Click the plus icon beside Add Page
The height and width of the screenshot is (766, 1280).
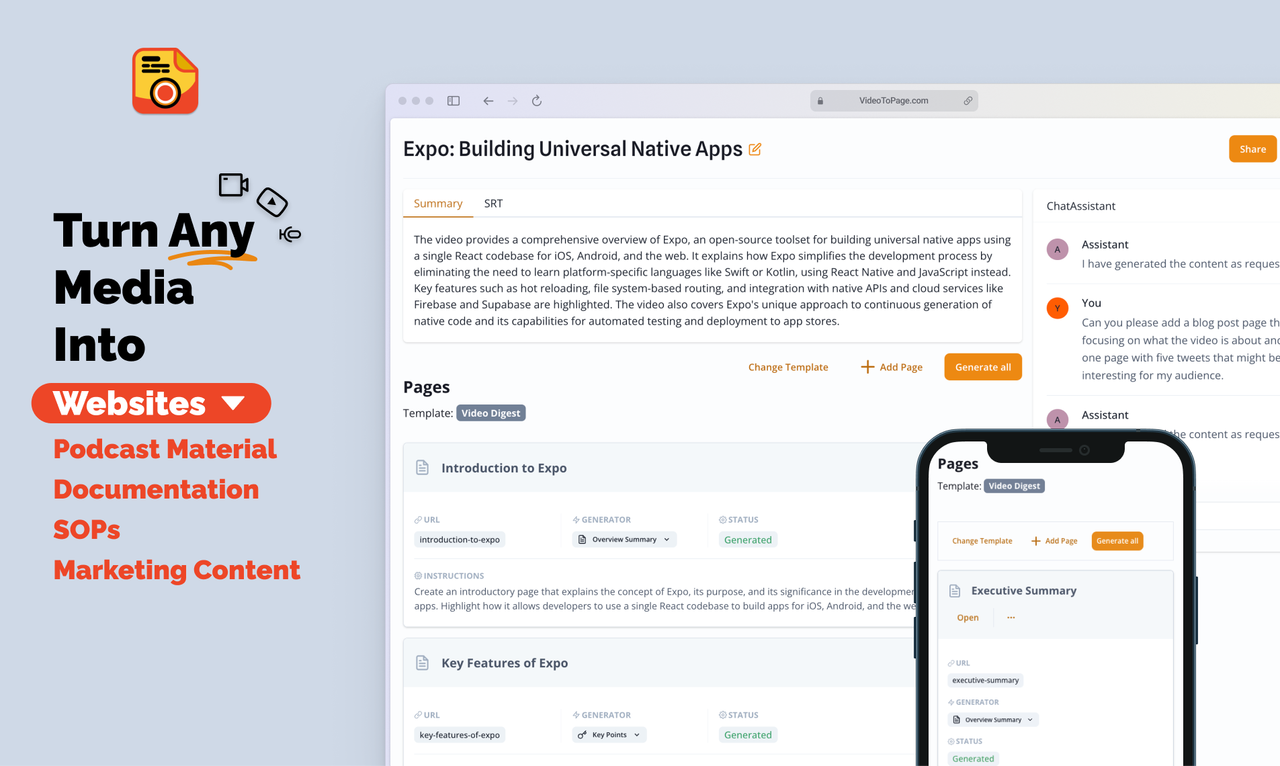(x=867, y=367)
